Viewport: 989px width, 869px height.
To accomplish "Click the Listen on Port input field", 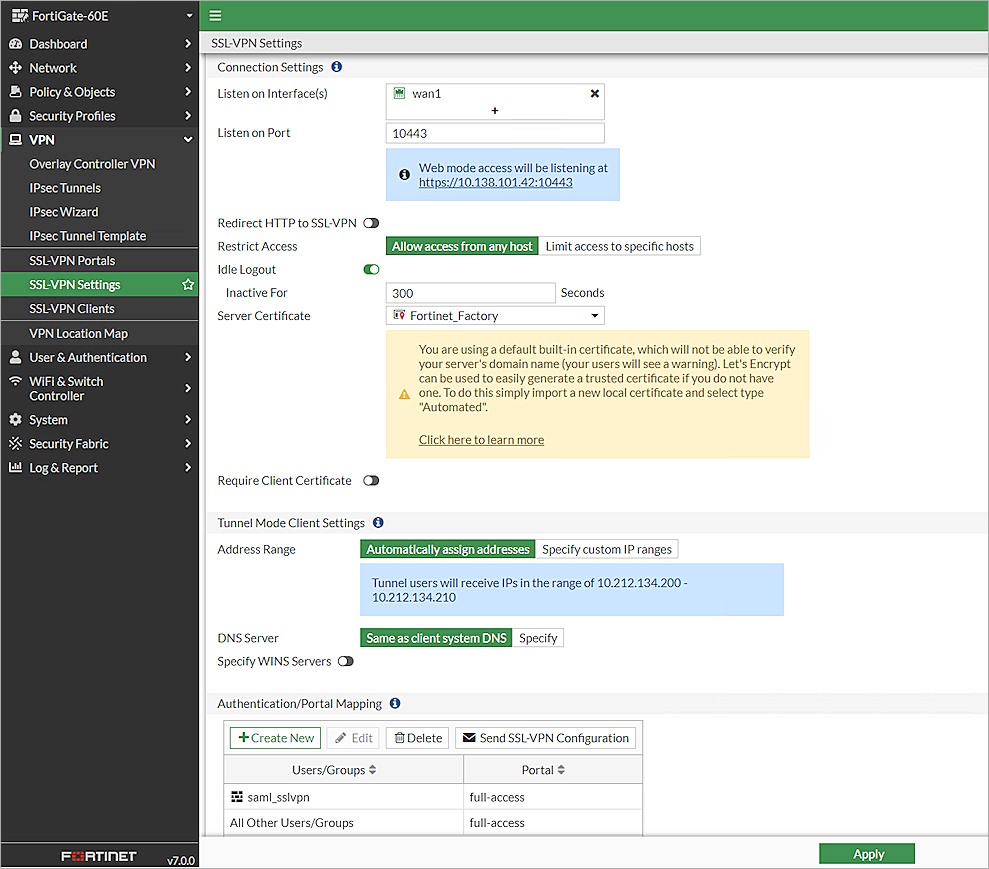I will click(x=495, y=133).
